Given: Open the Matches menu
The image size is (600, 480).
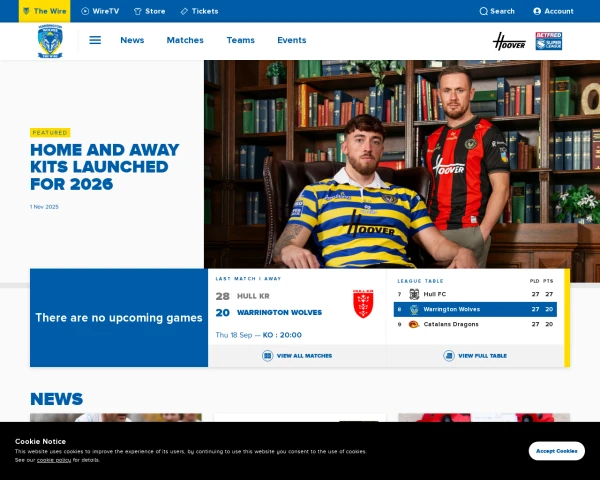Looking at the screenshot, I should click(x=185, y=40).
